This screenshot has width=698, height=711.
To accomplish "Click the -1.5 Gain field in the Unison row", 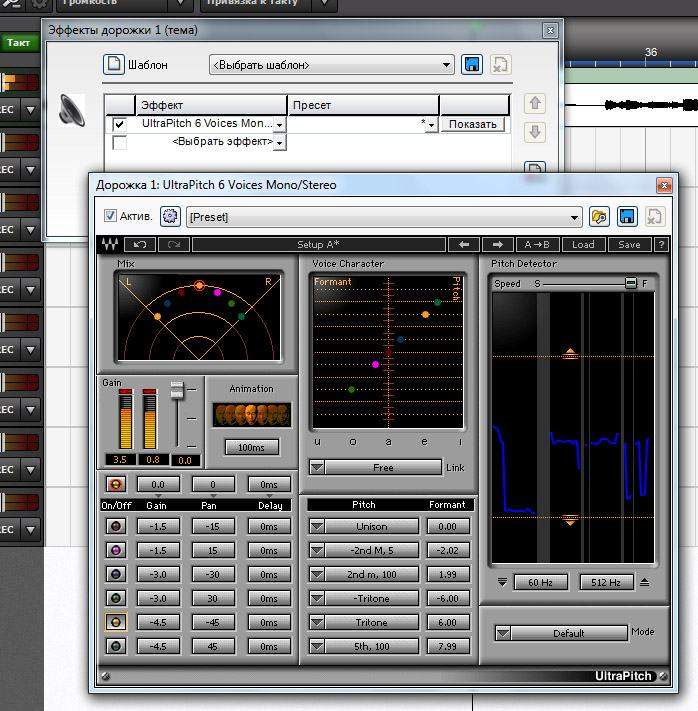I will point(158,526).
